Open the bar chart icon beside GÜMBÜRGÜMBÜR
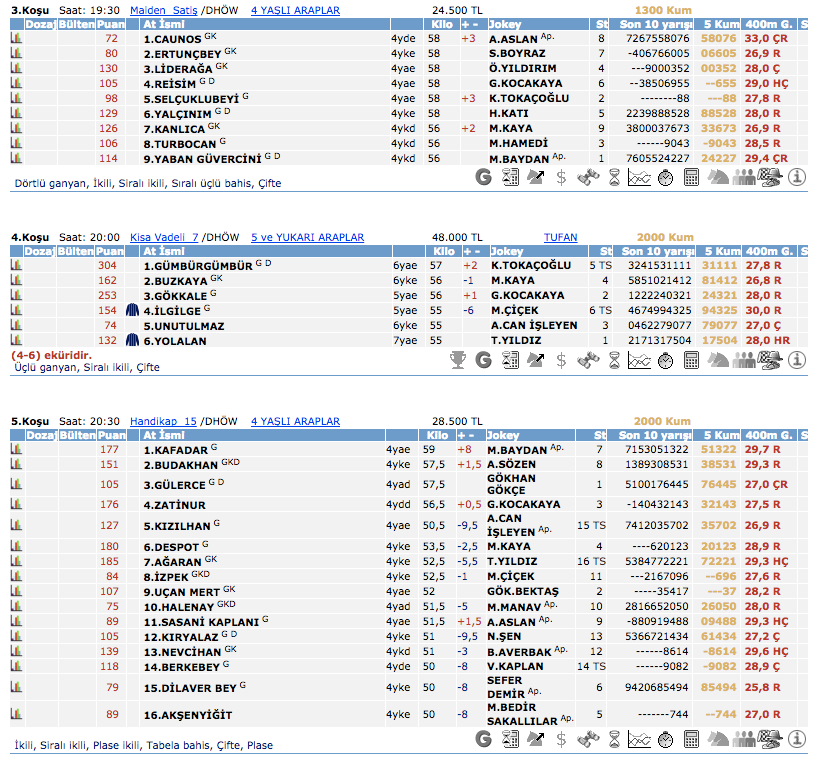Viewport: 823px width, 760px height. pyautogui.click(x=16, y=266)
